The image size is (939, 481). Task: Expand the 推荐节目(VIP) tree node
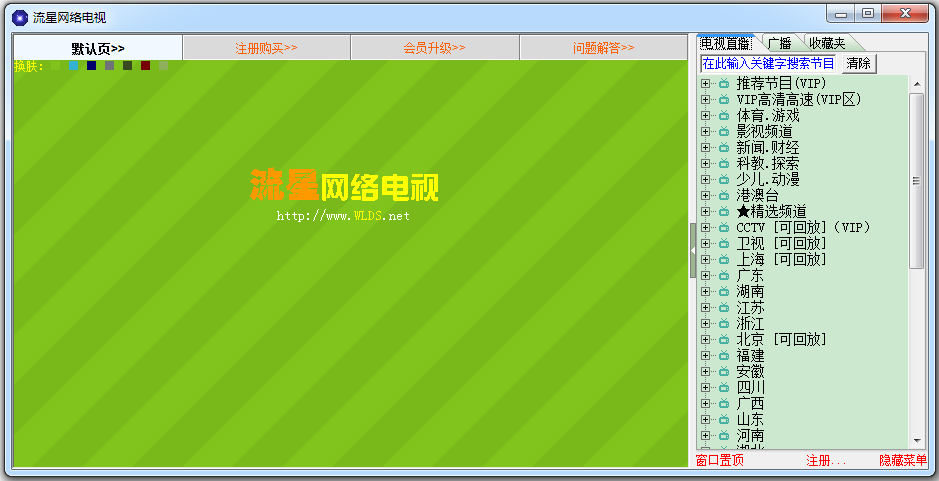(x=705, y=84)
